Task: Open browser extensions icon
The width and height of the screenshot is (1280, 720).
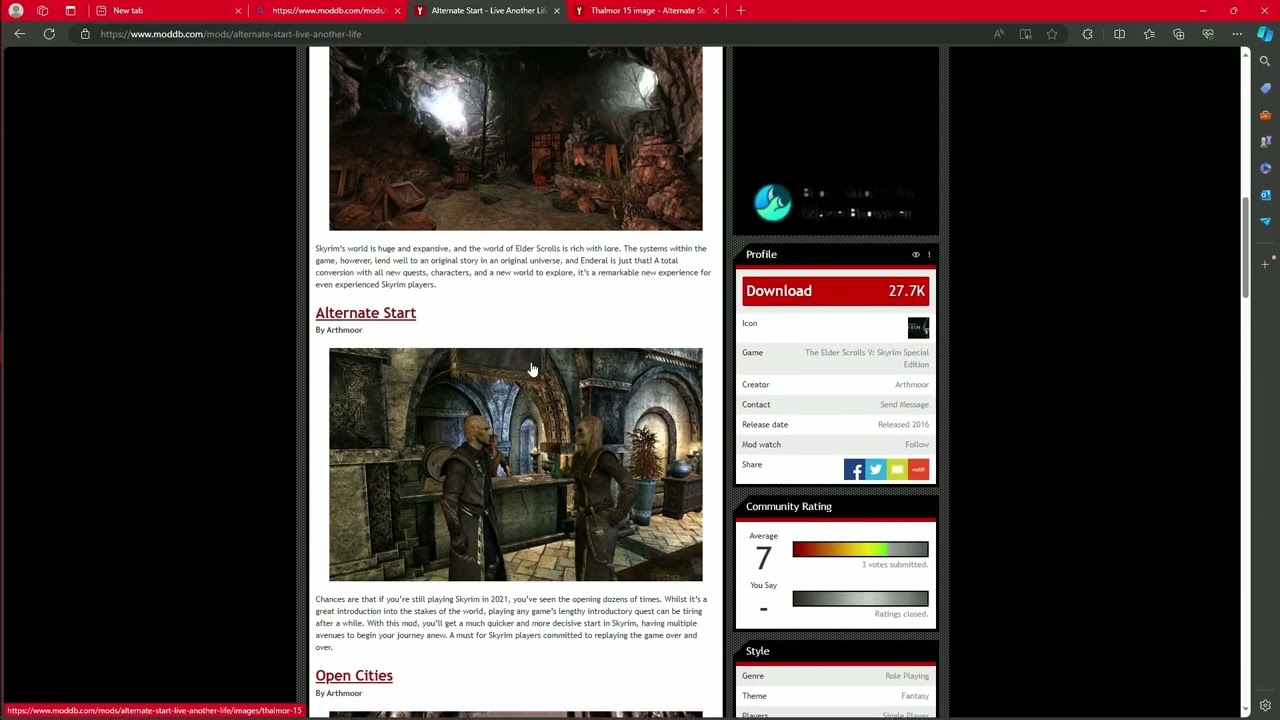Action: (1087, 34)
